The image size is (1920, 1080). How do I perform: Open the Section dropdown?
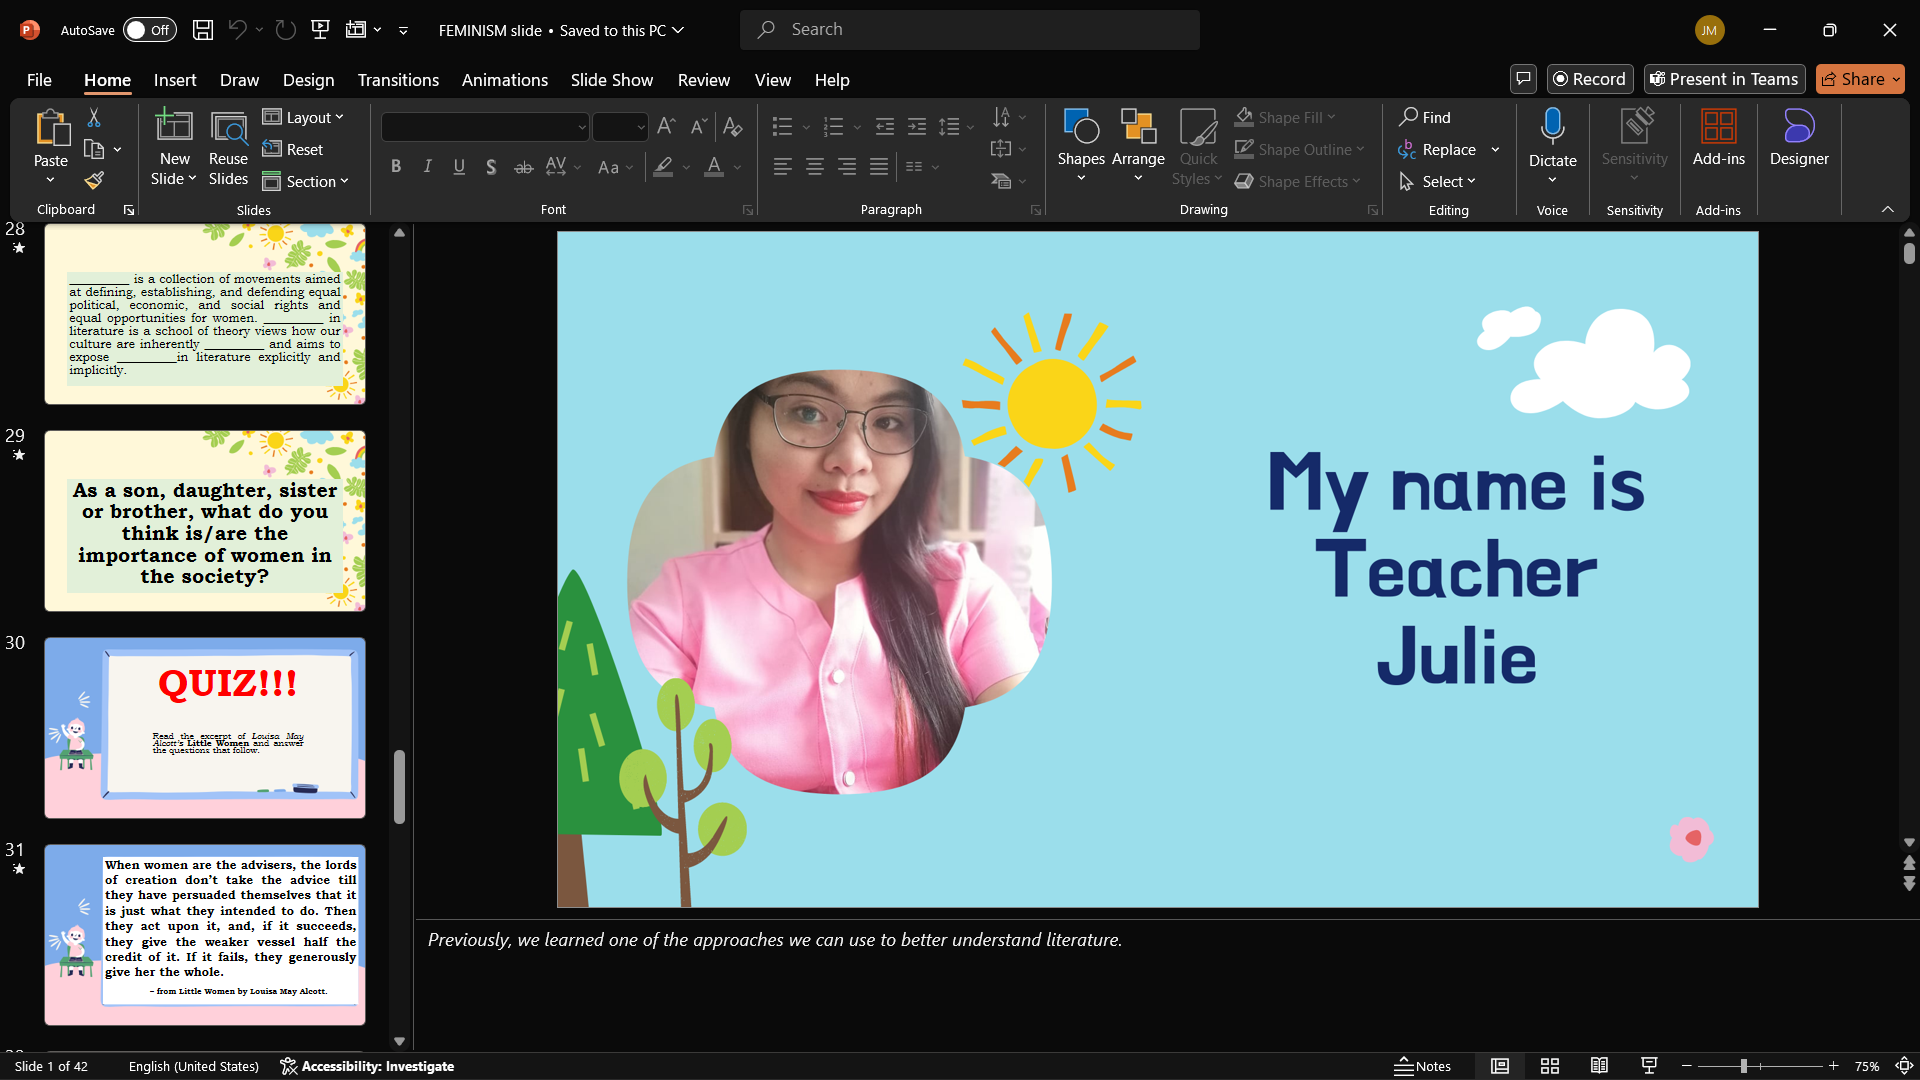306,182
